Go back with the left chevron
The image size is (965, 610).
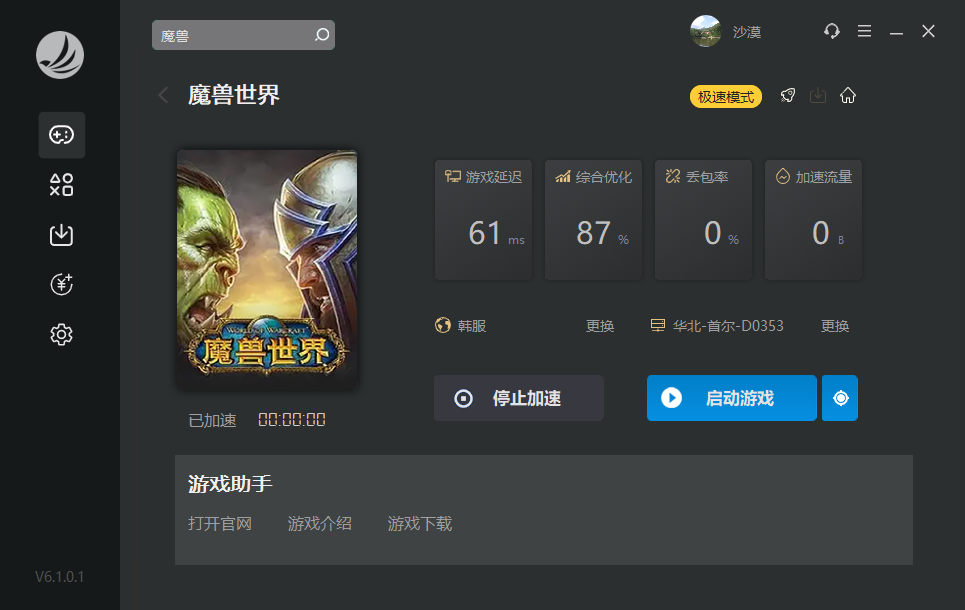coord(163,95)
